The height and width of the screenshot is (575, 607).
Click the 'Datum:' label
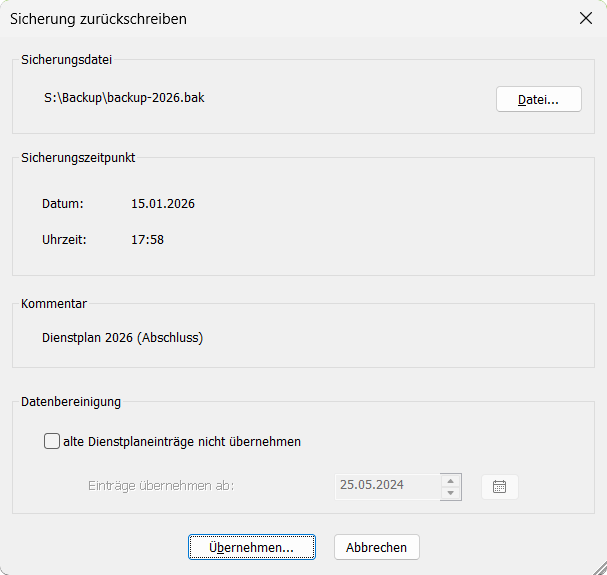click(x=63, y=204)
